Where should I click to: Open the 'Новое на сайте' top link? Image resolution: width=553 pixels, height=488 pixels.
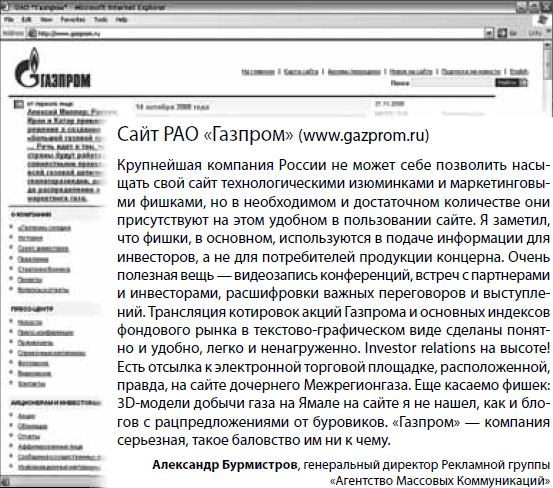point(411,72)
